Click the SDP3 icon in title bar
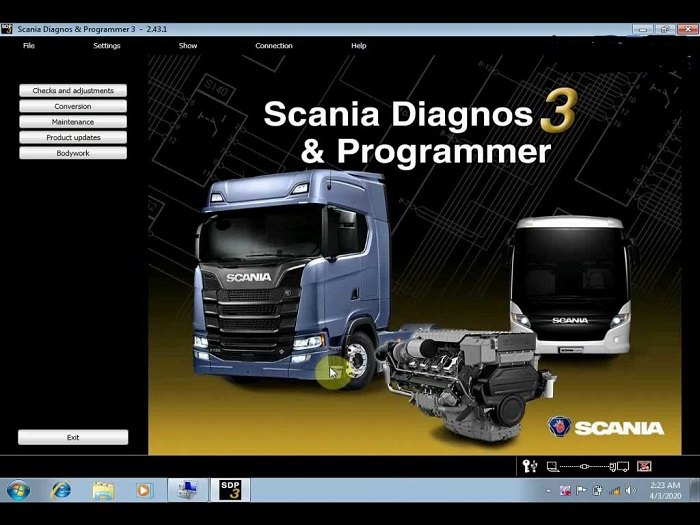 tap(7, 29)
